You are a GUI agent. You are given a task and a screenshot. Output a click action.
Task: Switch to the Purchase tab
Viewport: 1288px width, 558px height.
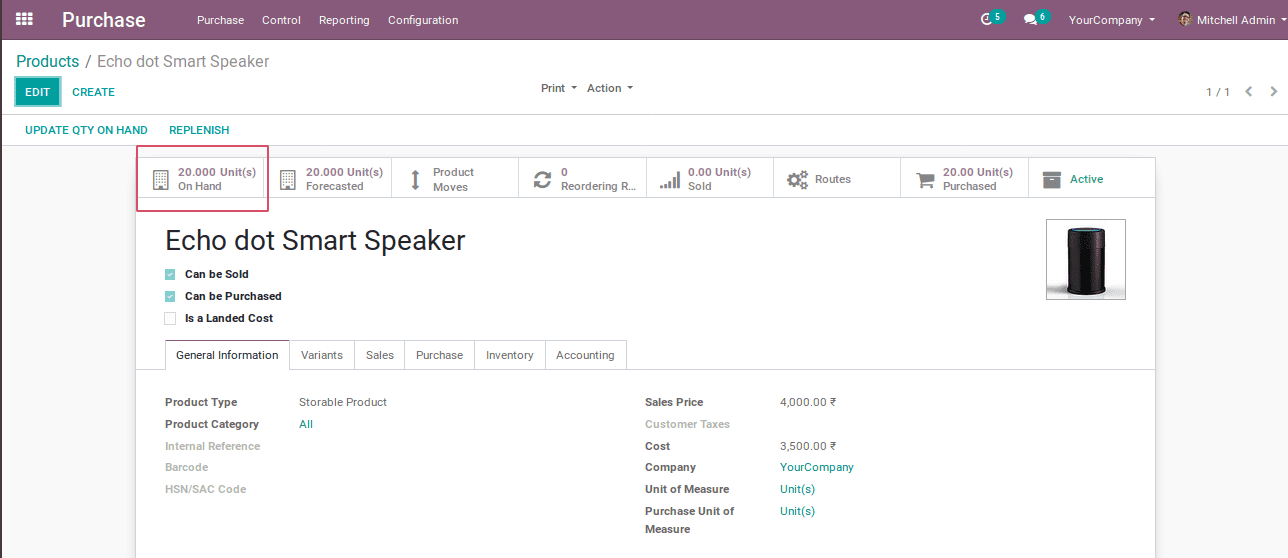(x=440, y=355)
